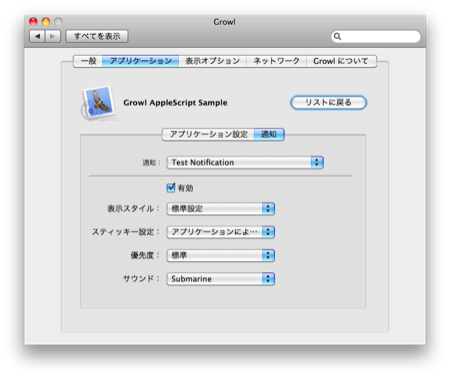Click the forward navigation arrow
This screenshot has height=378, width=450.
point(53,36)
